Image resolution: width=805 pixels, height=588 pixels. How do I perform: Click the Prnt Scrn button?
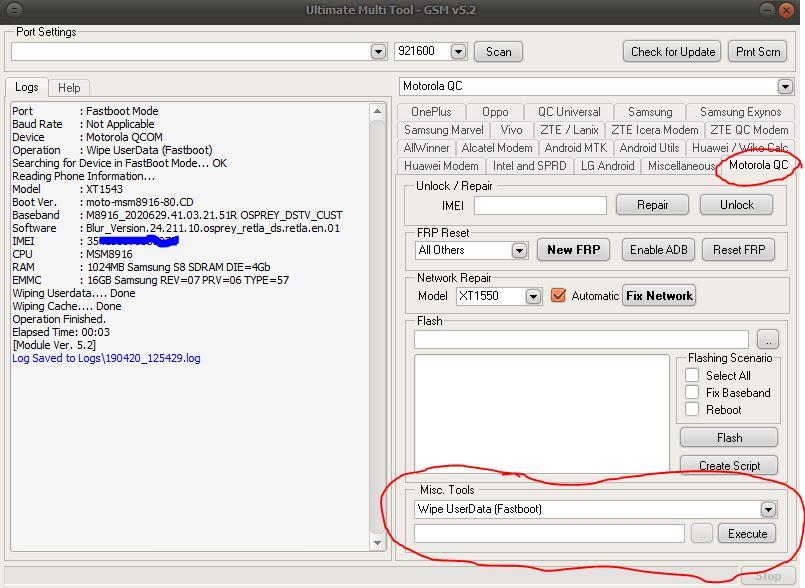758,51
